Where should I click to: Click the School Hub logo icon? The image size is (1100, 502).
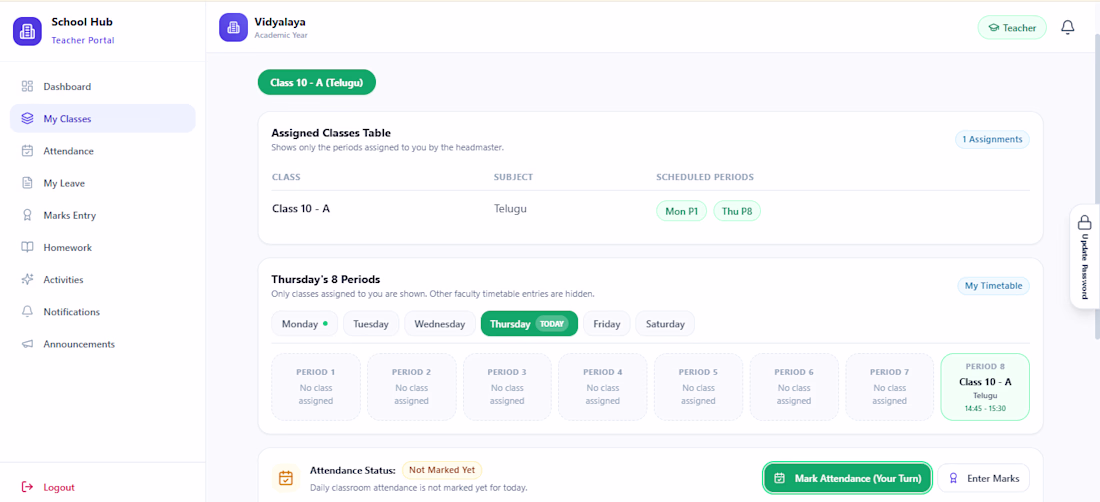[x=27, y=31]
